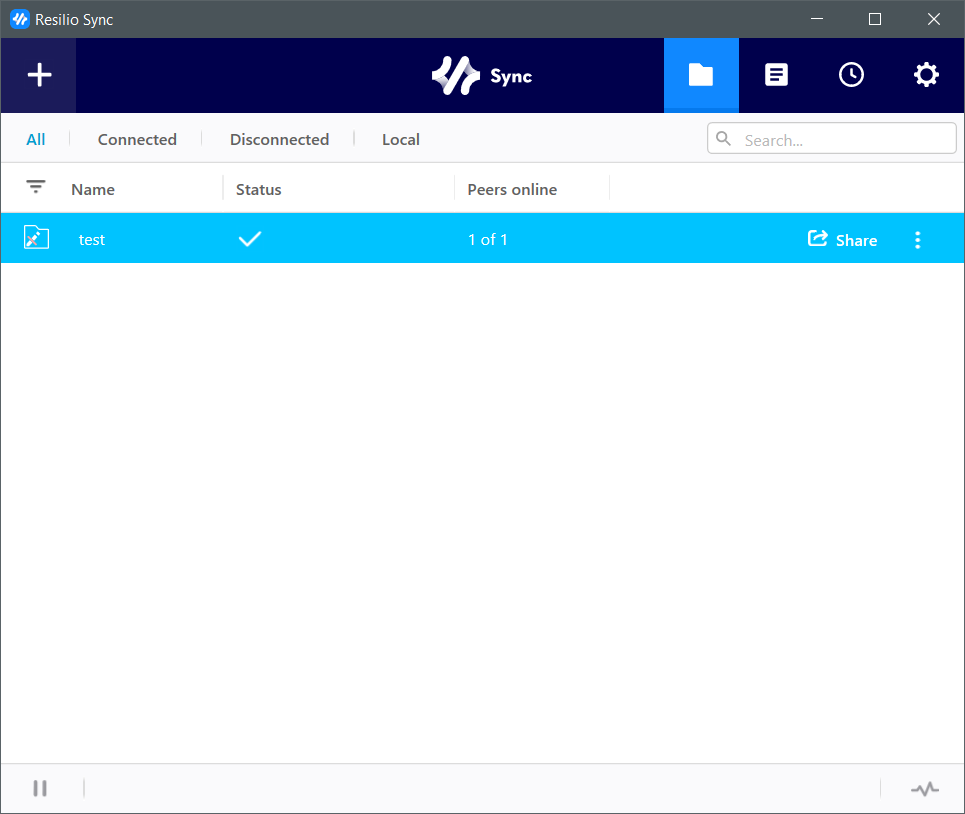Sort by the Status column header
The image size is (965, 814).
(258, 190)
